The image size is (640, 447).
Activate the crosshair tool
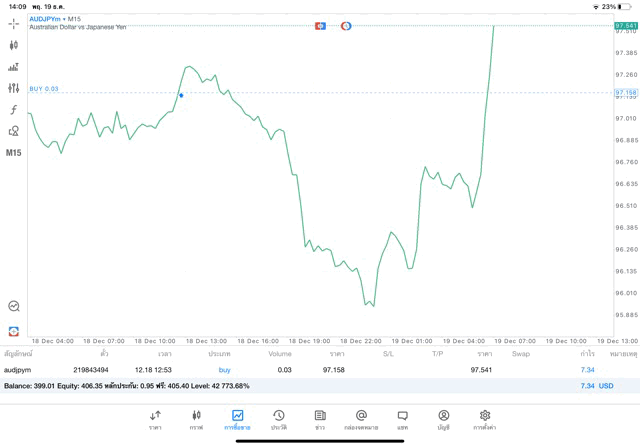pos(13,23)
